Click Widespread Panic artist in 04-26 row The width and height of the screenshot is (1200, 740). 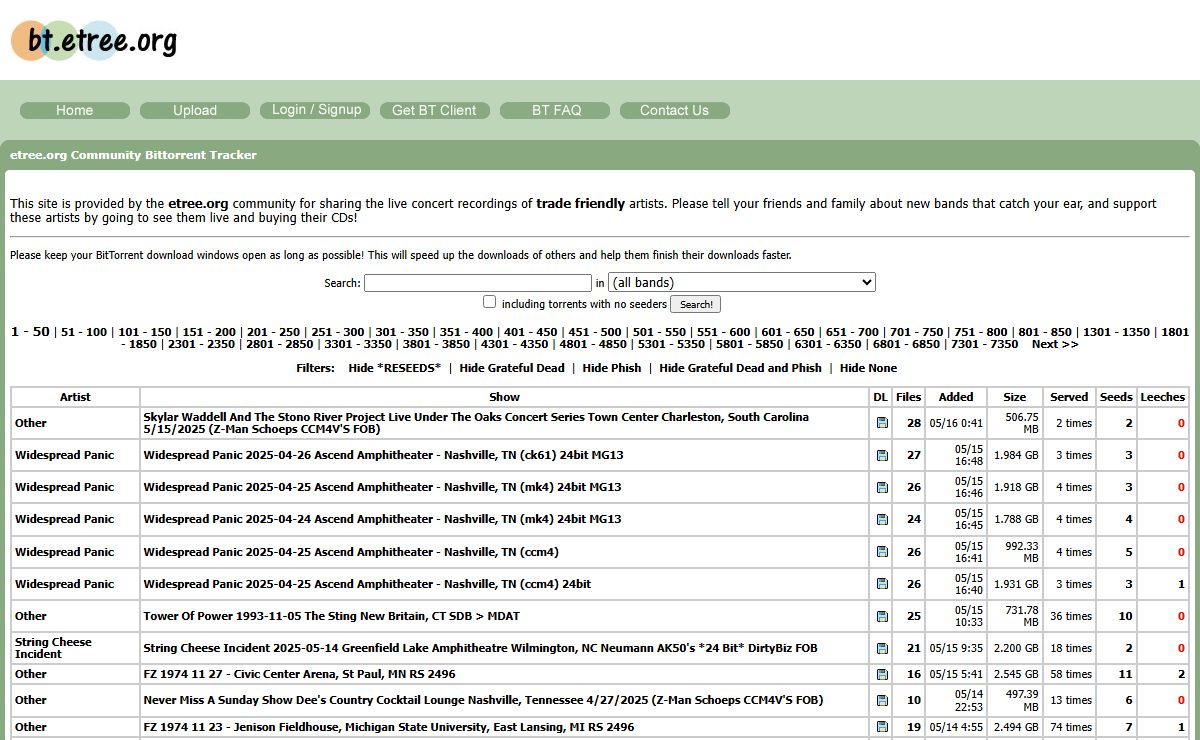click(64, 455)
